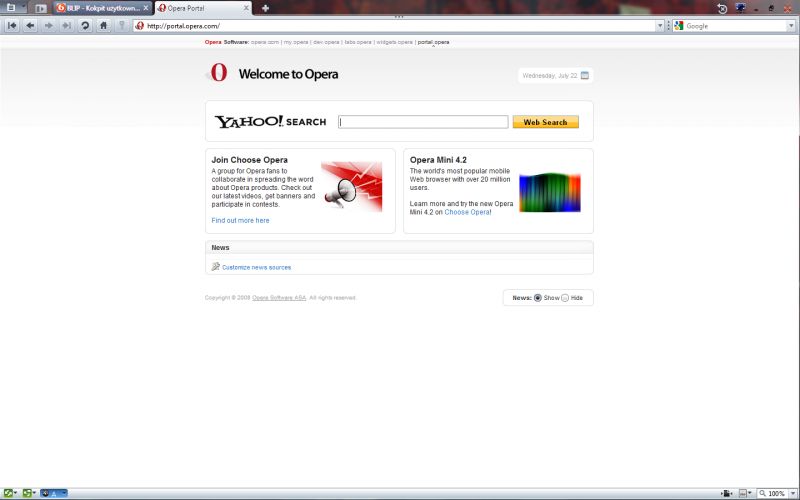Image resolution: width=800 pixels, height=500 pixels.
Task: Click the blue Turbo status bar button
Action: pos(54,493)
